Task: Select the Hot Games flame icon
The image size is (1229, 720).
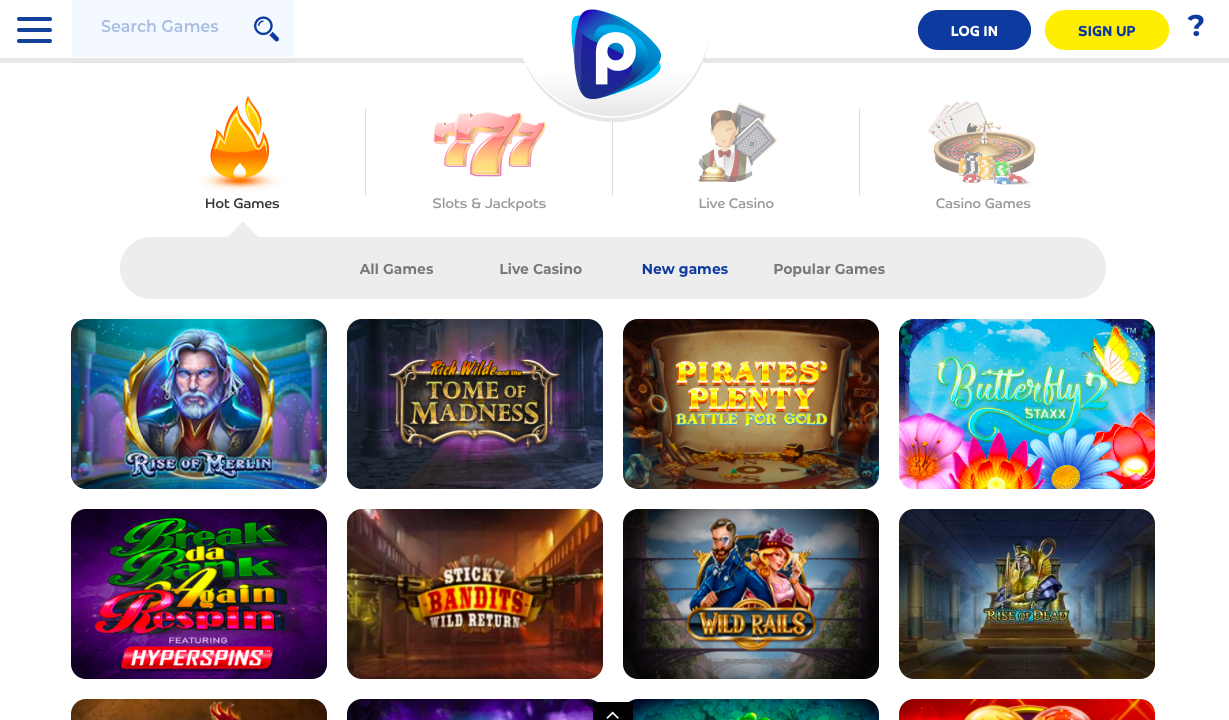Action: pyautogui.click(x=240, y=141)
